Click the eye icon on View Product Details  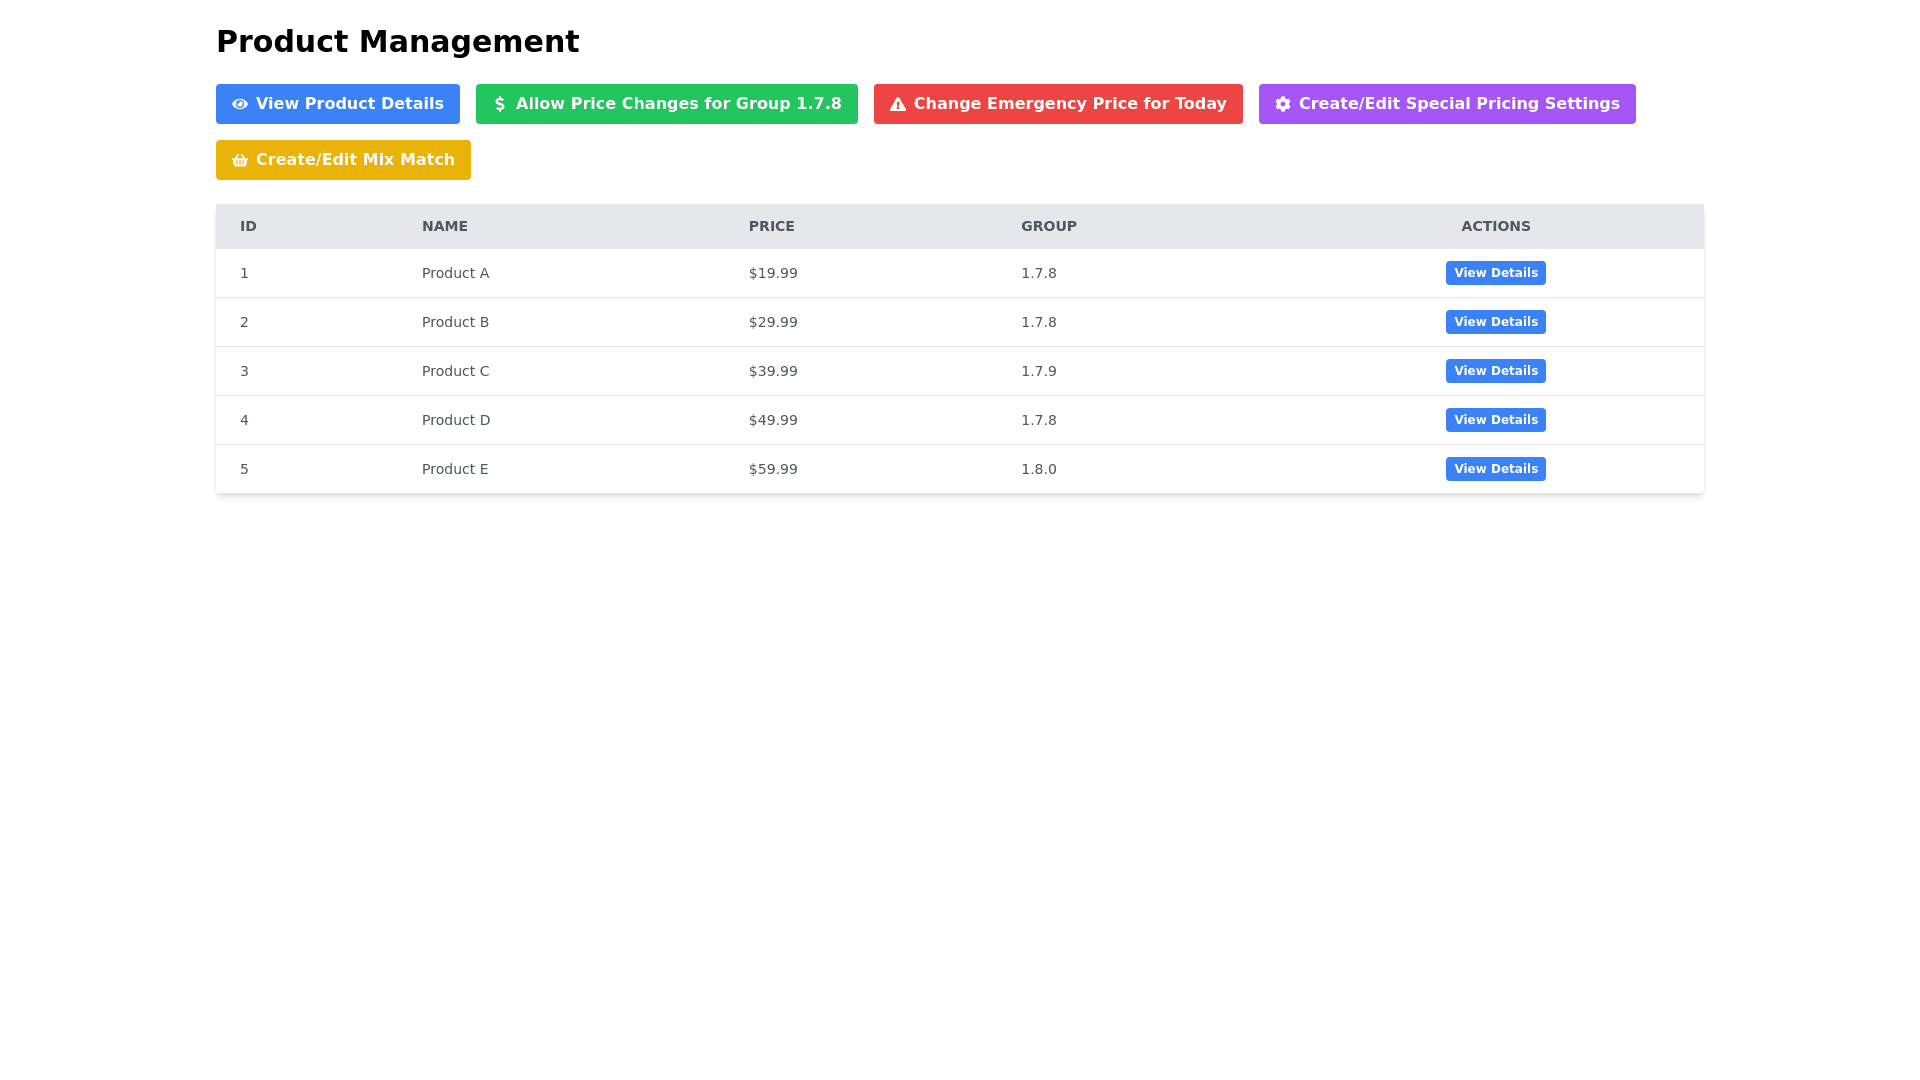coord(240,104)
